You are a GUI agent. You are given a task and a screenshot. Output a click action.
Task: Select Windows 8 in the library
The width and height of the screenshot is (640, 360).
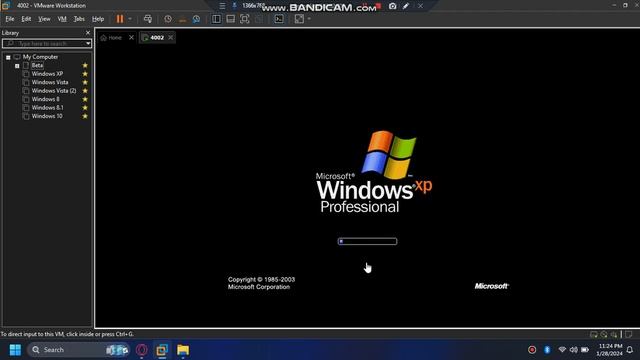tap(45, 99)
